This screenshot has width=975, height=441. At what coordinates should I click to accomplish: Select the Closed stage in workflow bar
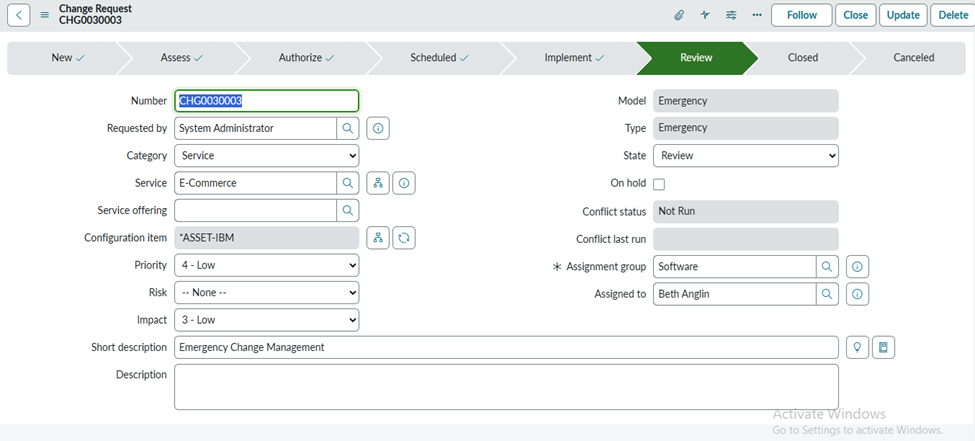coord(802,58)
